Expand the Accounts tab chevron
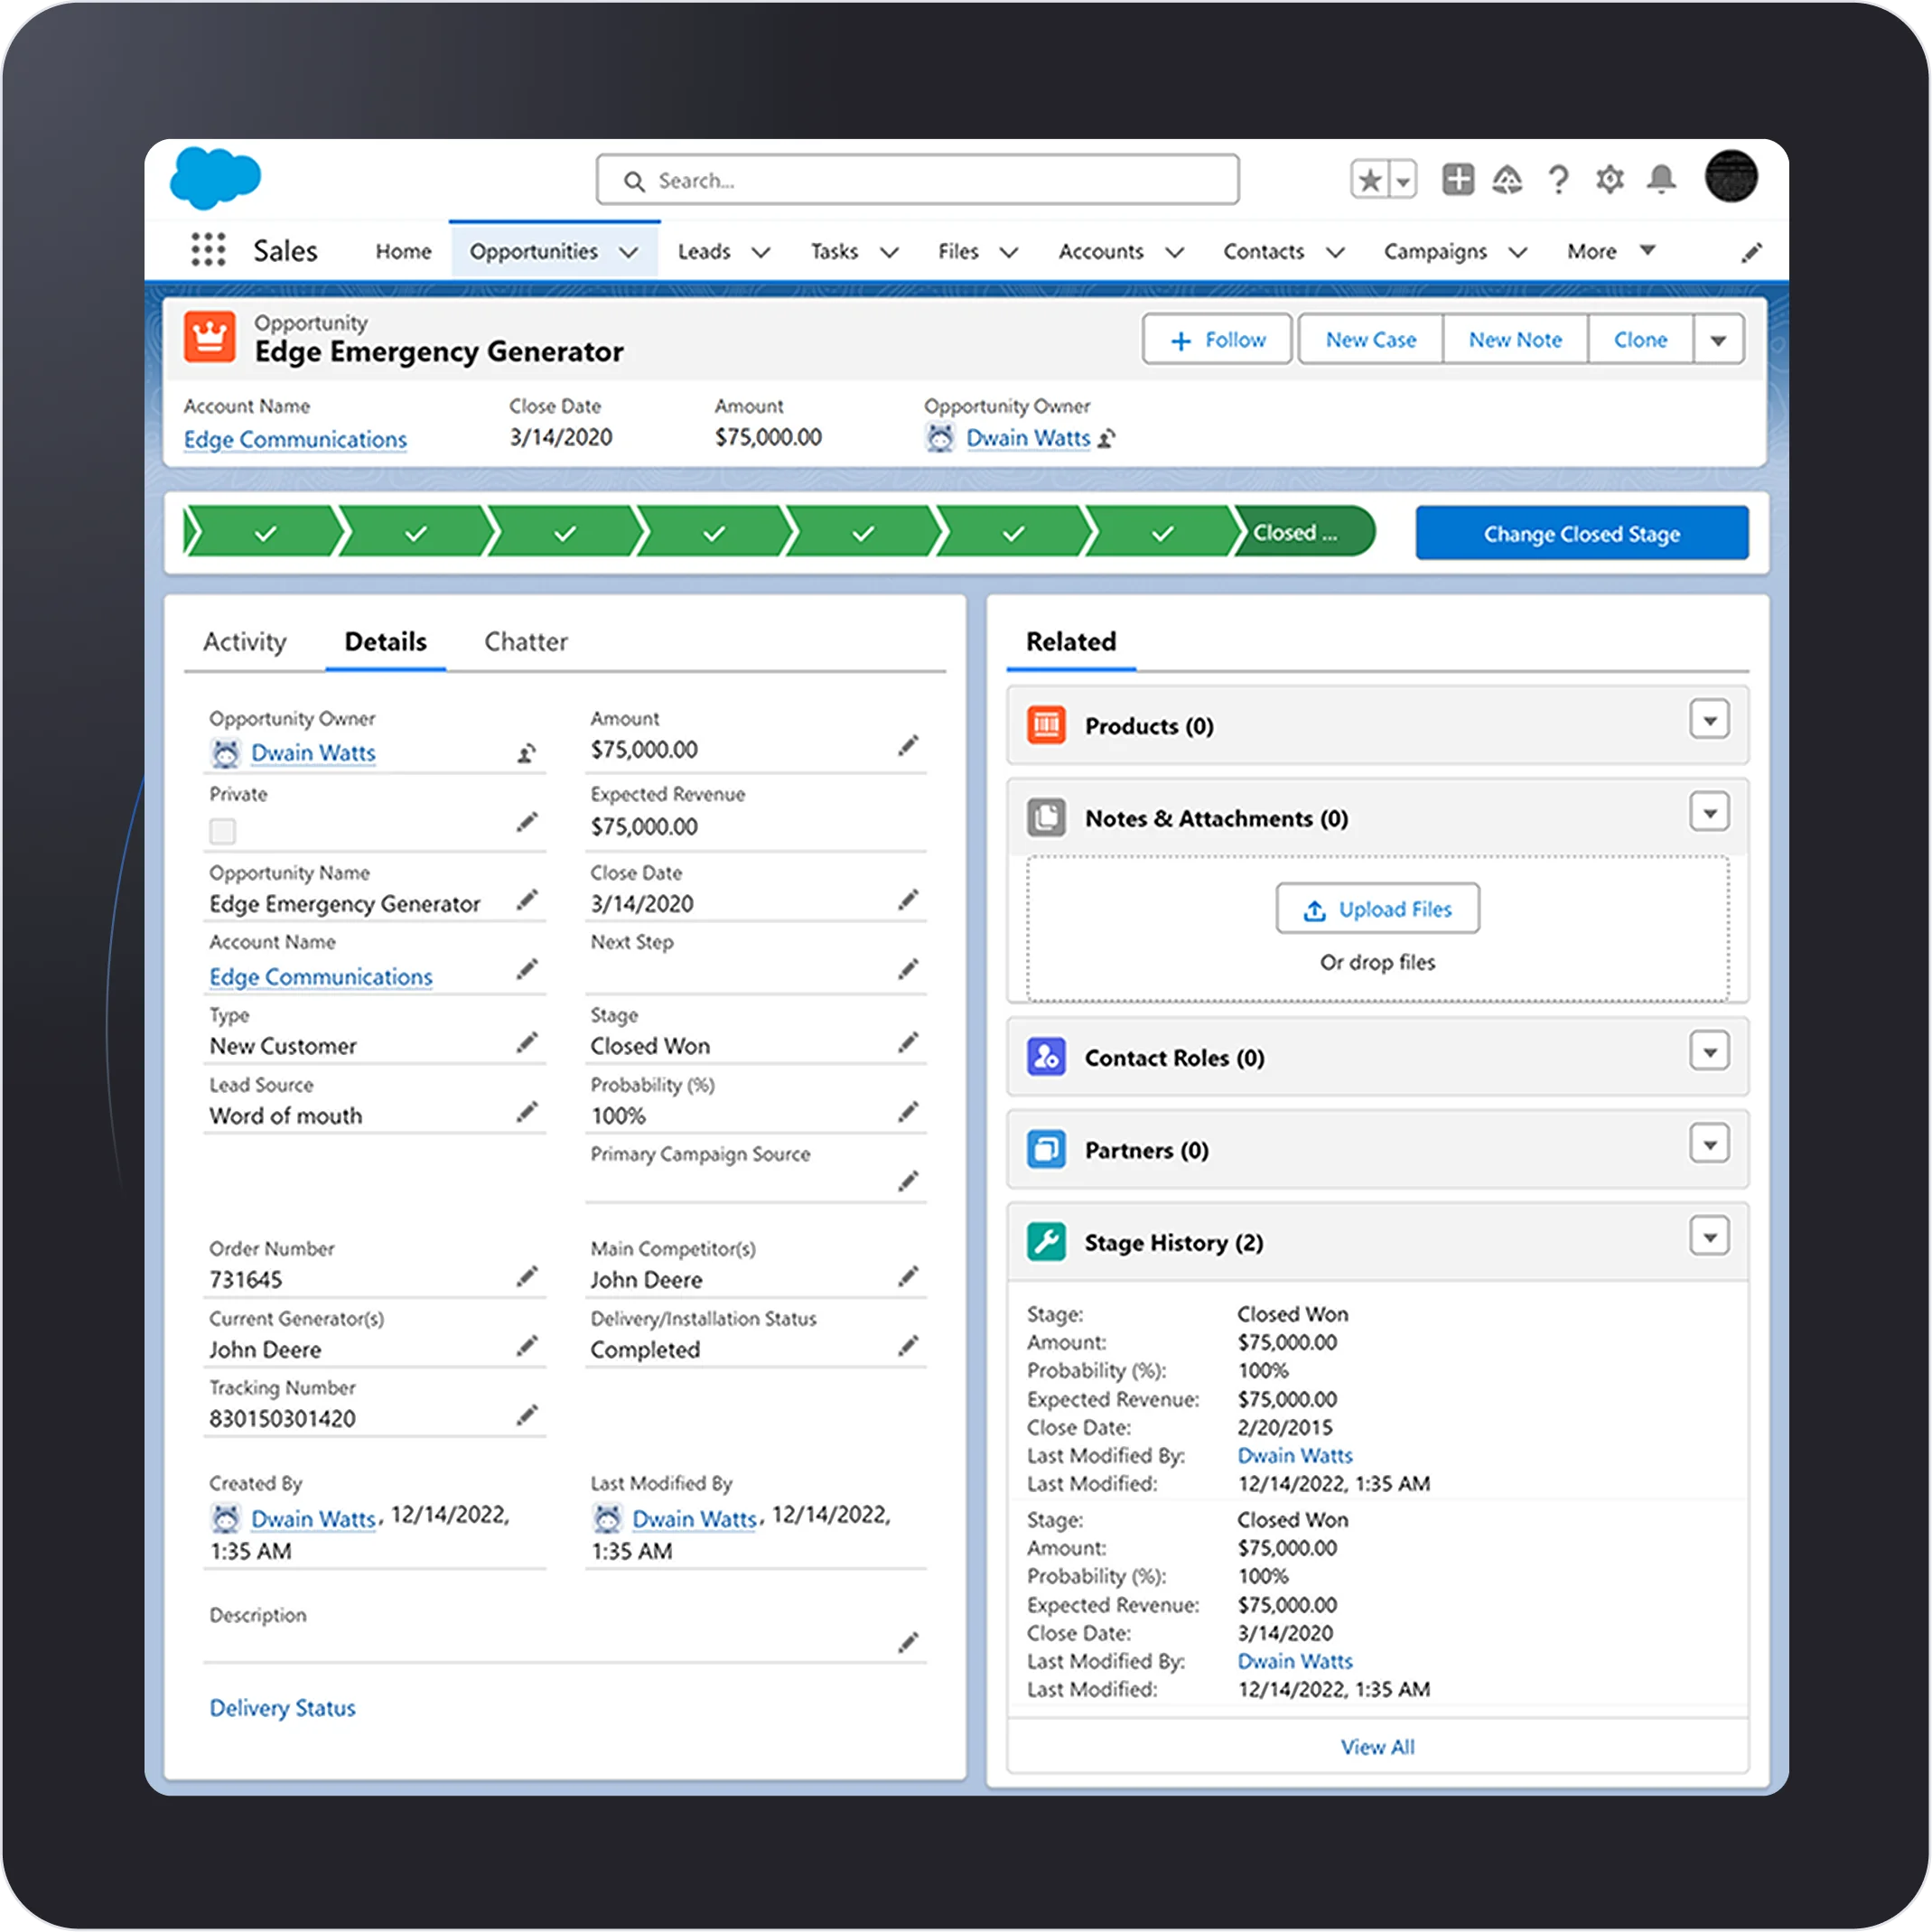1932x1932 pixels. (1175, 252)
